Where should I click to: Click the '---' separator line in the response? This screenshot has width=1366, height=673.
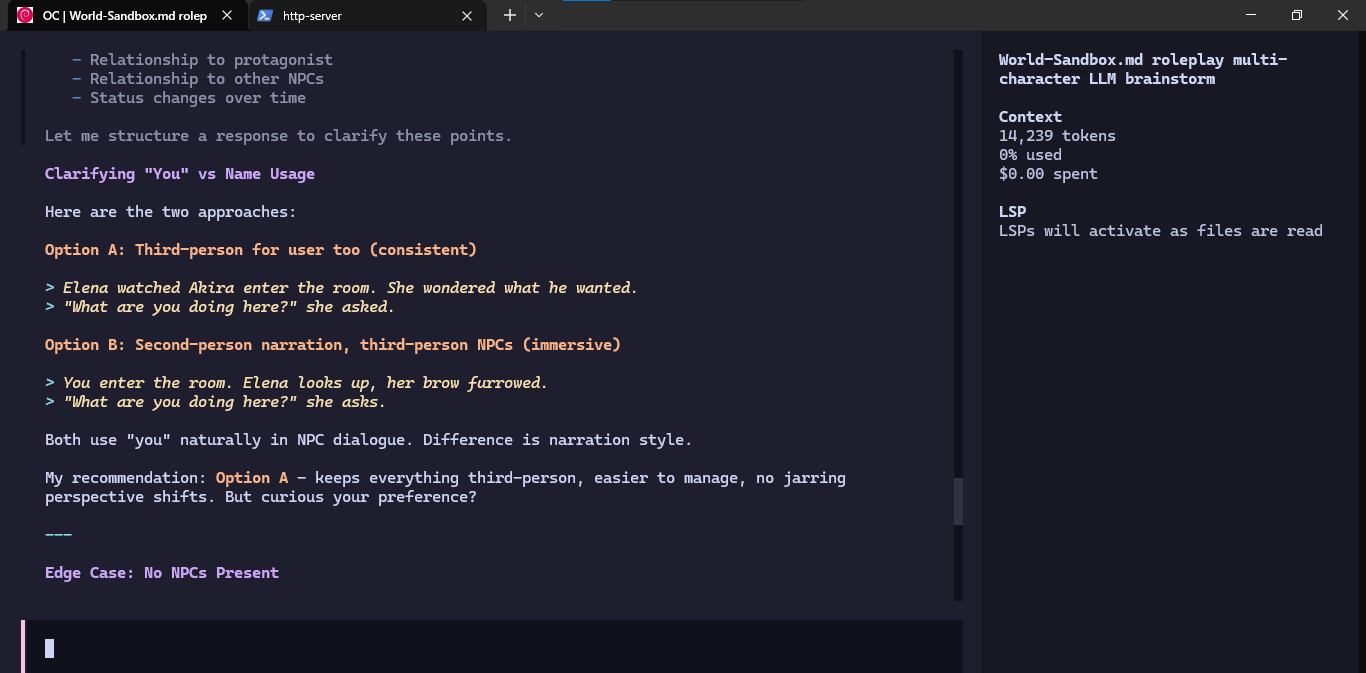[58, 535]
